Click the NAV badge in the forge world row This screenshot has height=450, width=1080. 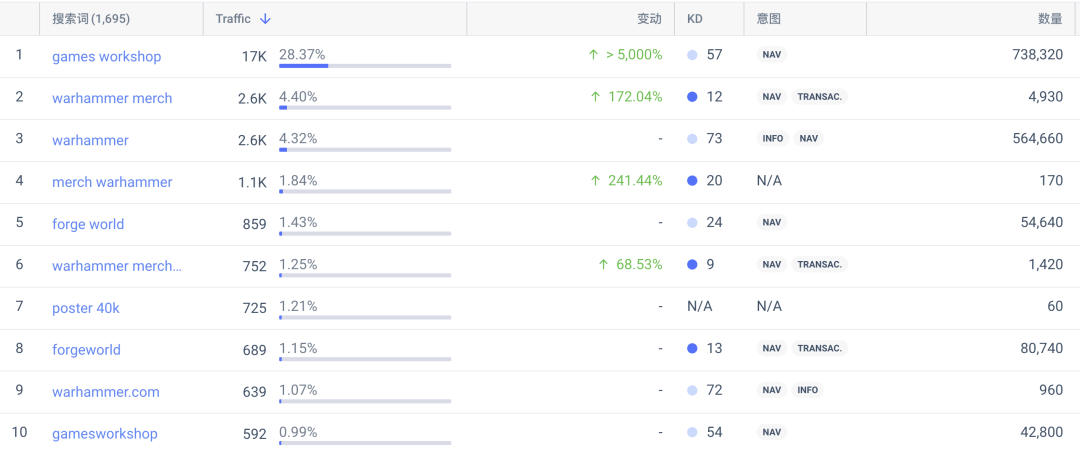point(771,223)
